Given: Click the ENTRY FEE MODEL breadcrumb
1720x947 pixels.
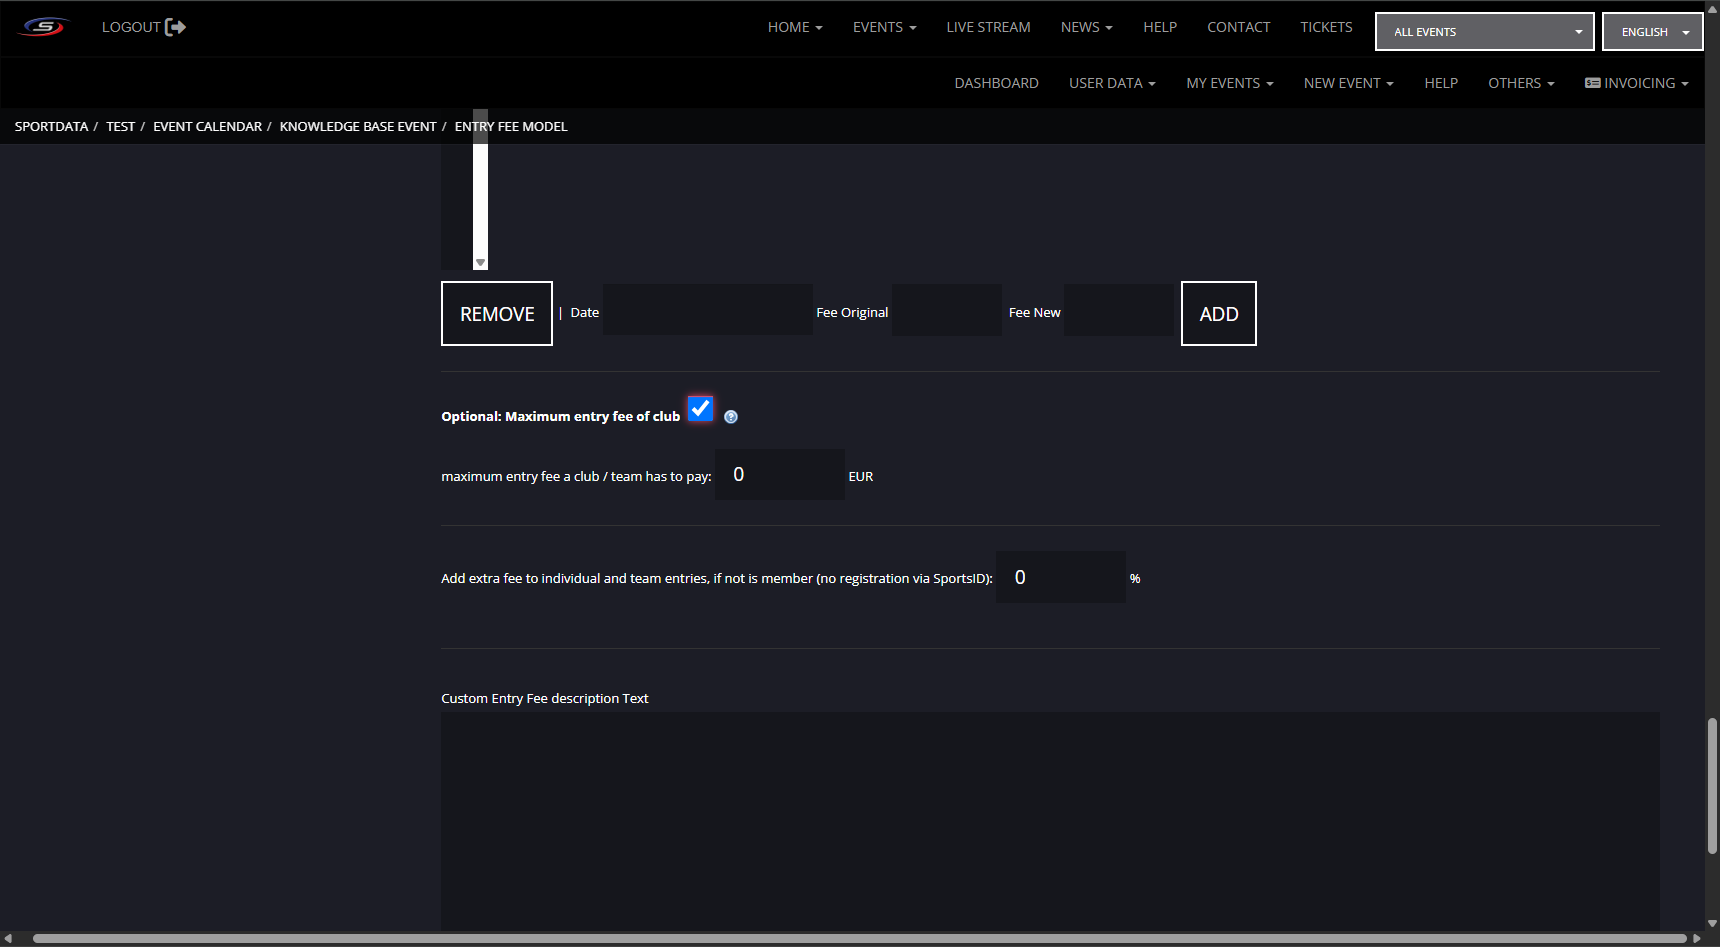Looking at the screenshot, I should [511, 127].
